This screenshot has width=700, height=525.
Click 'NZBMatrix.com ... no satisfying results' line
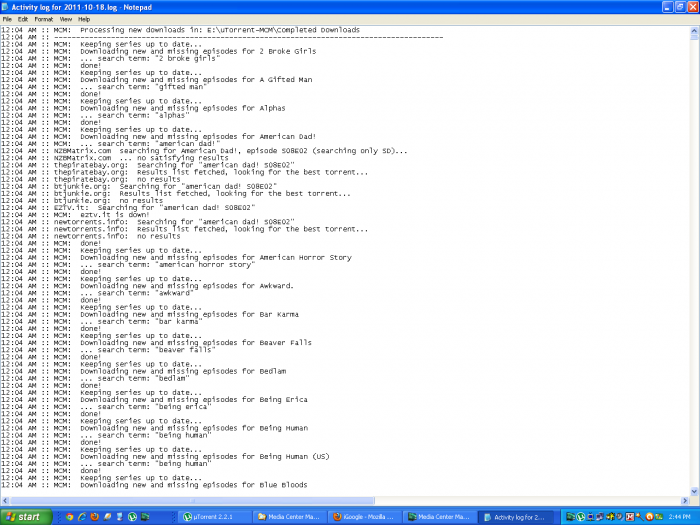coord(115,158)
